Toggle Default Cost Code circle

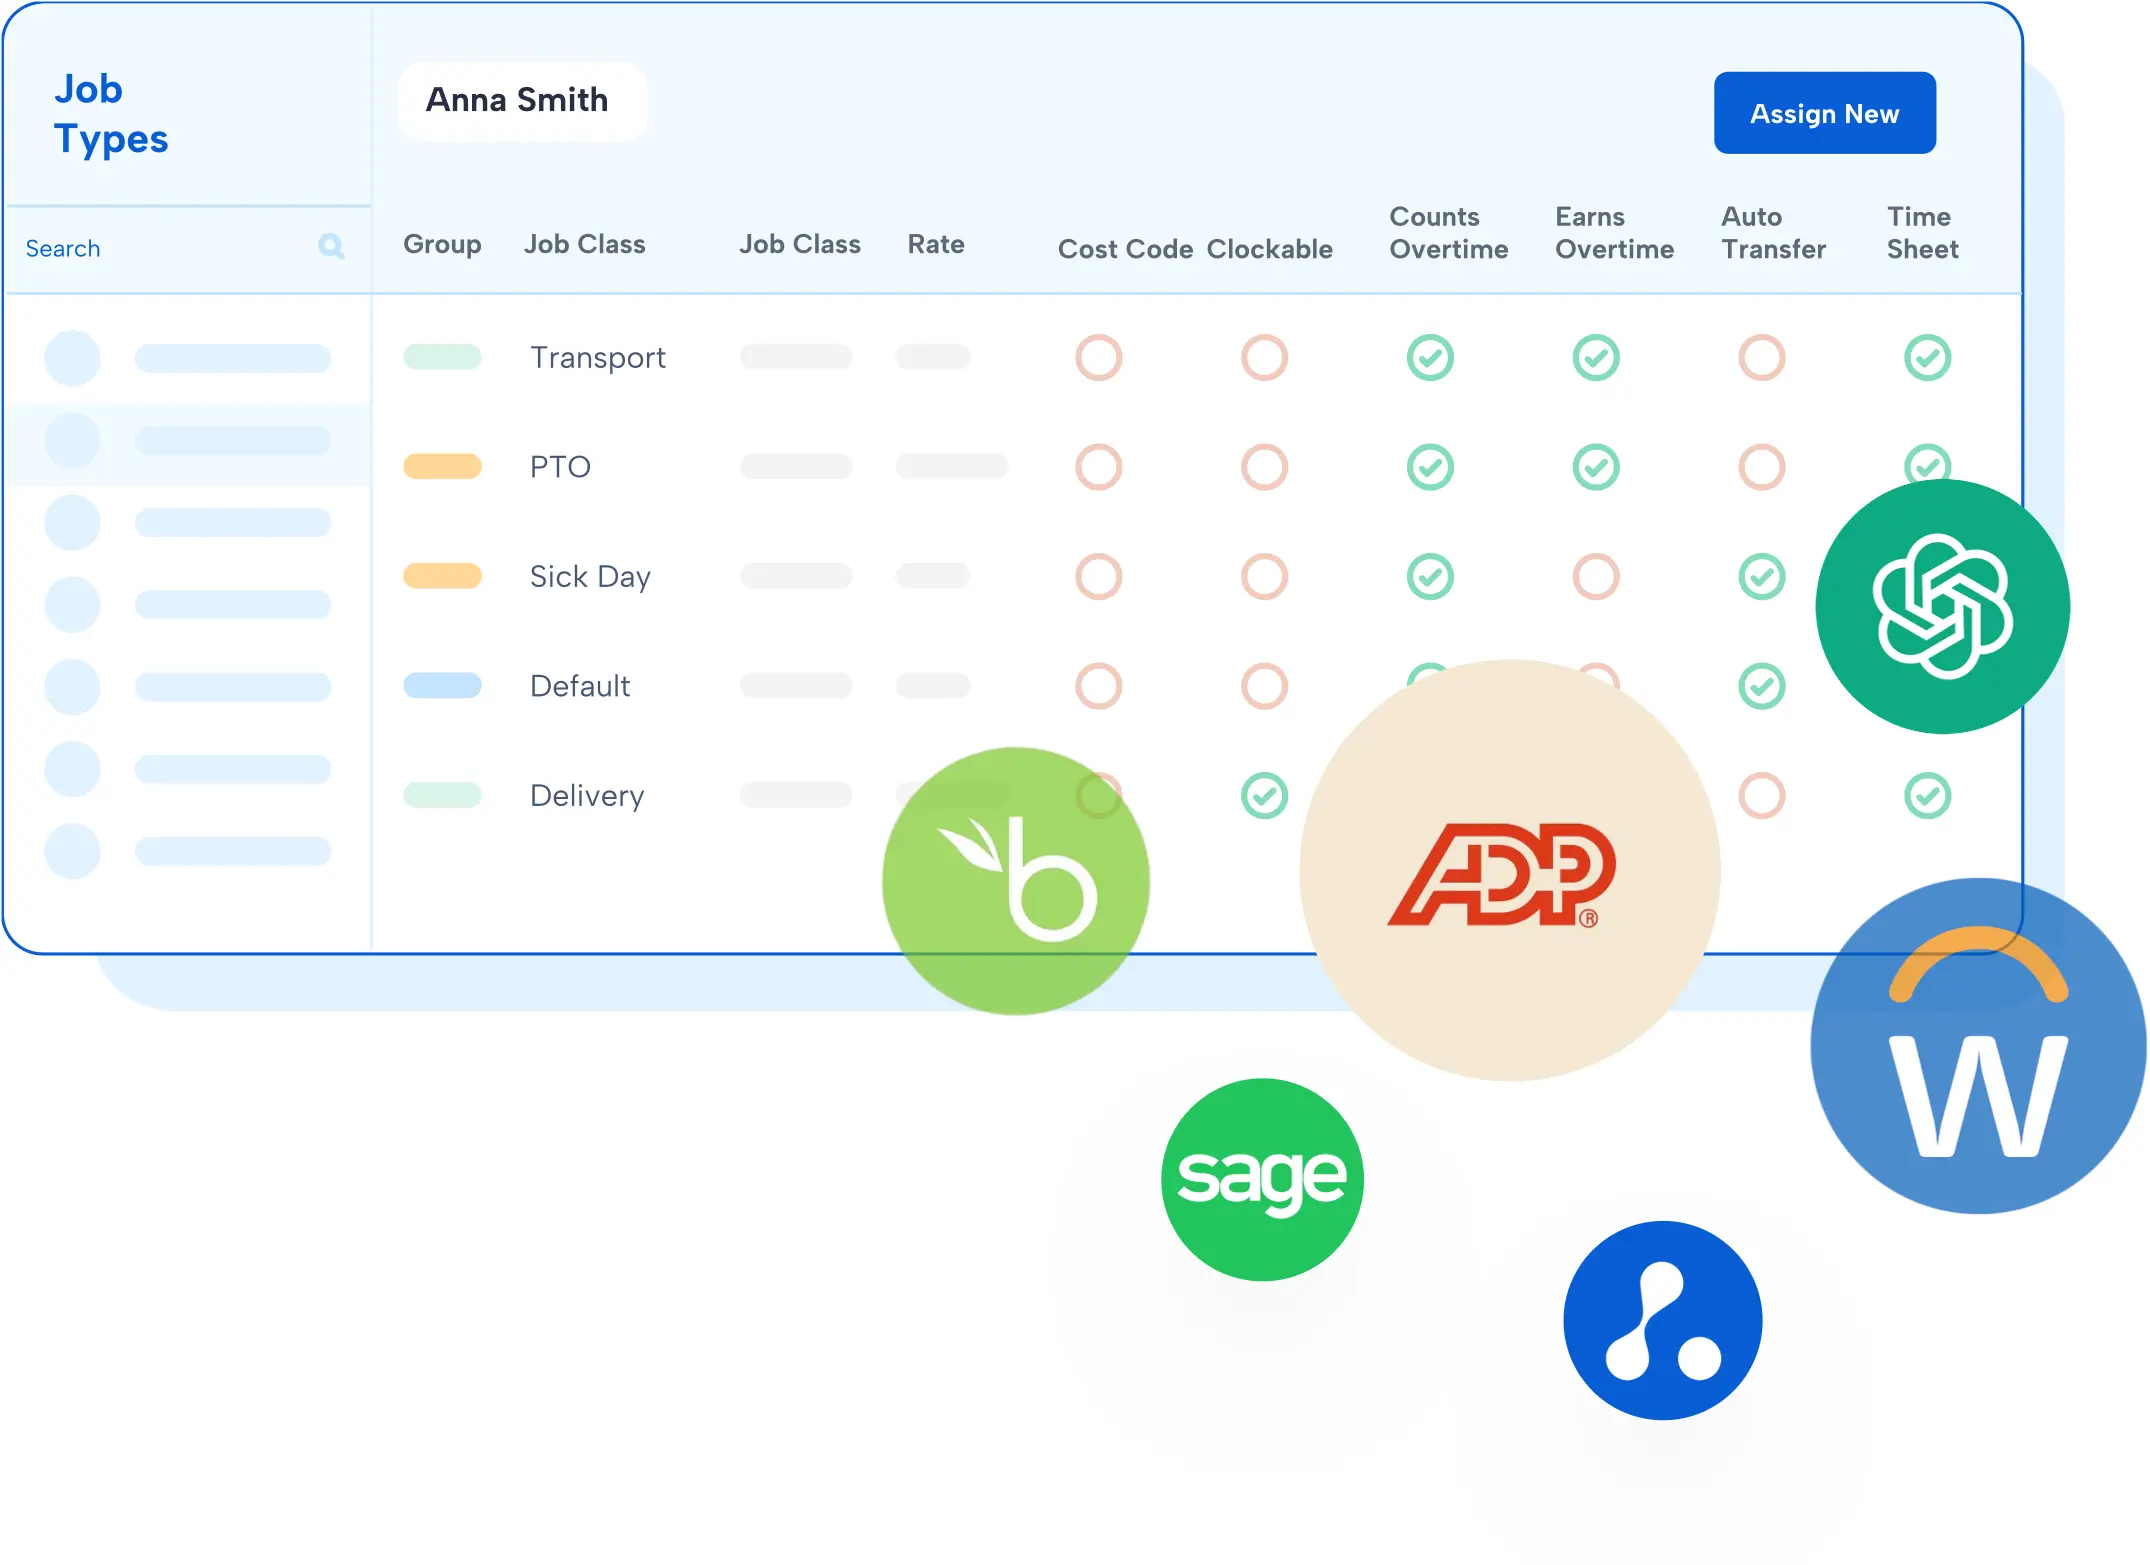pyautogui.click(x=1099, y=686)
